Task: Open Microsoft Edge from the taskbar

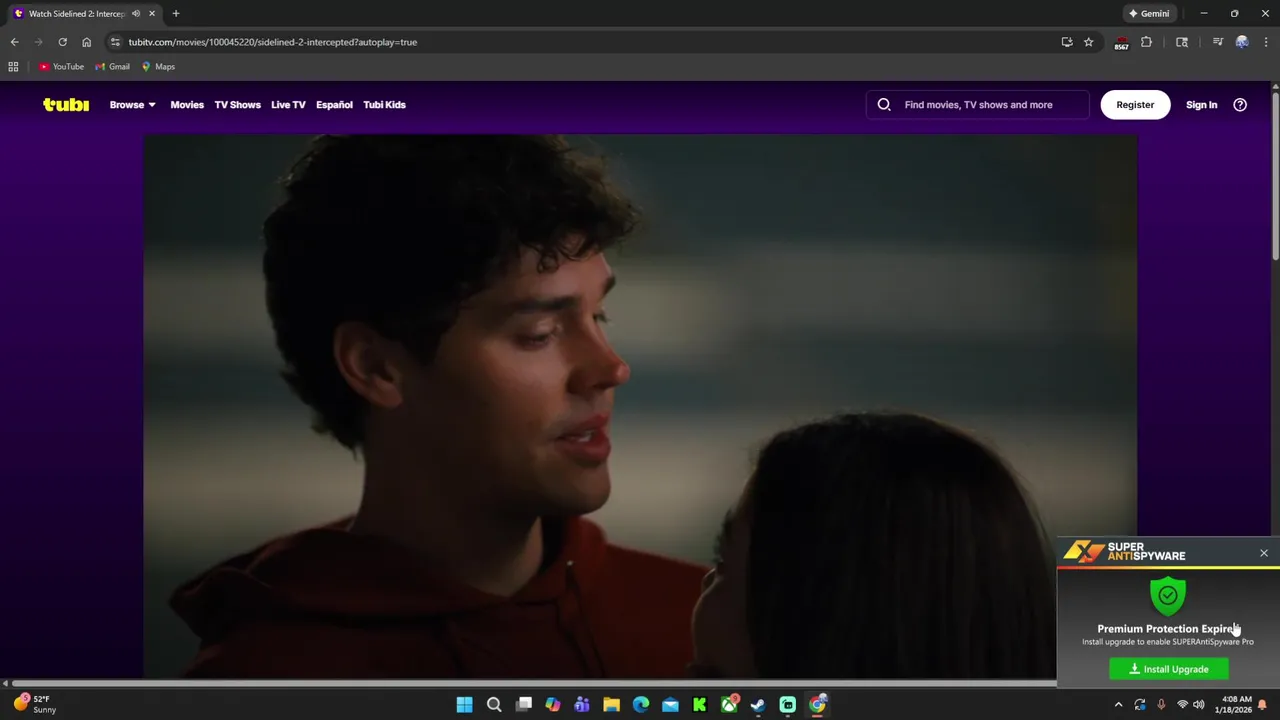Action: pos(641,705)
